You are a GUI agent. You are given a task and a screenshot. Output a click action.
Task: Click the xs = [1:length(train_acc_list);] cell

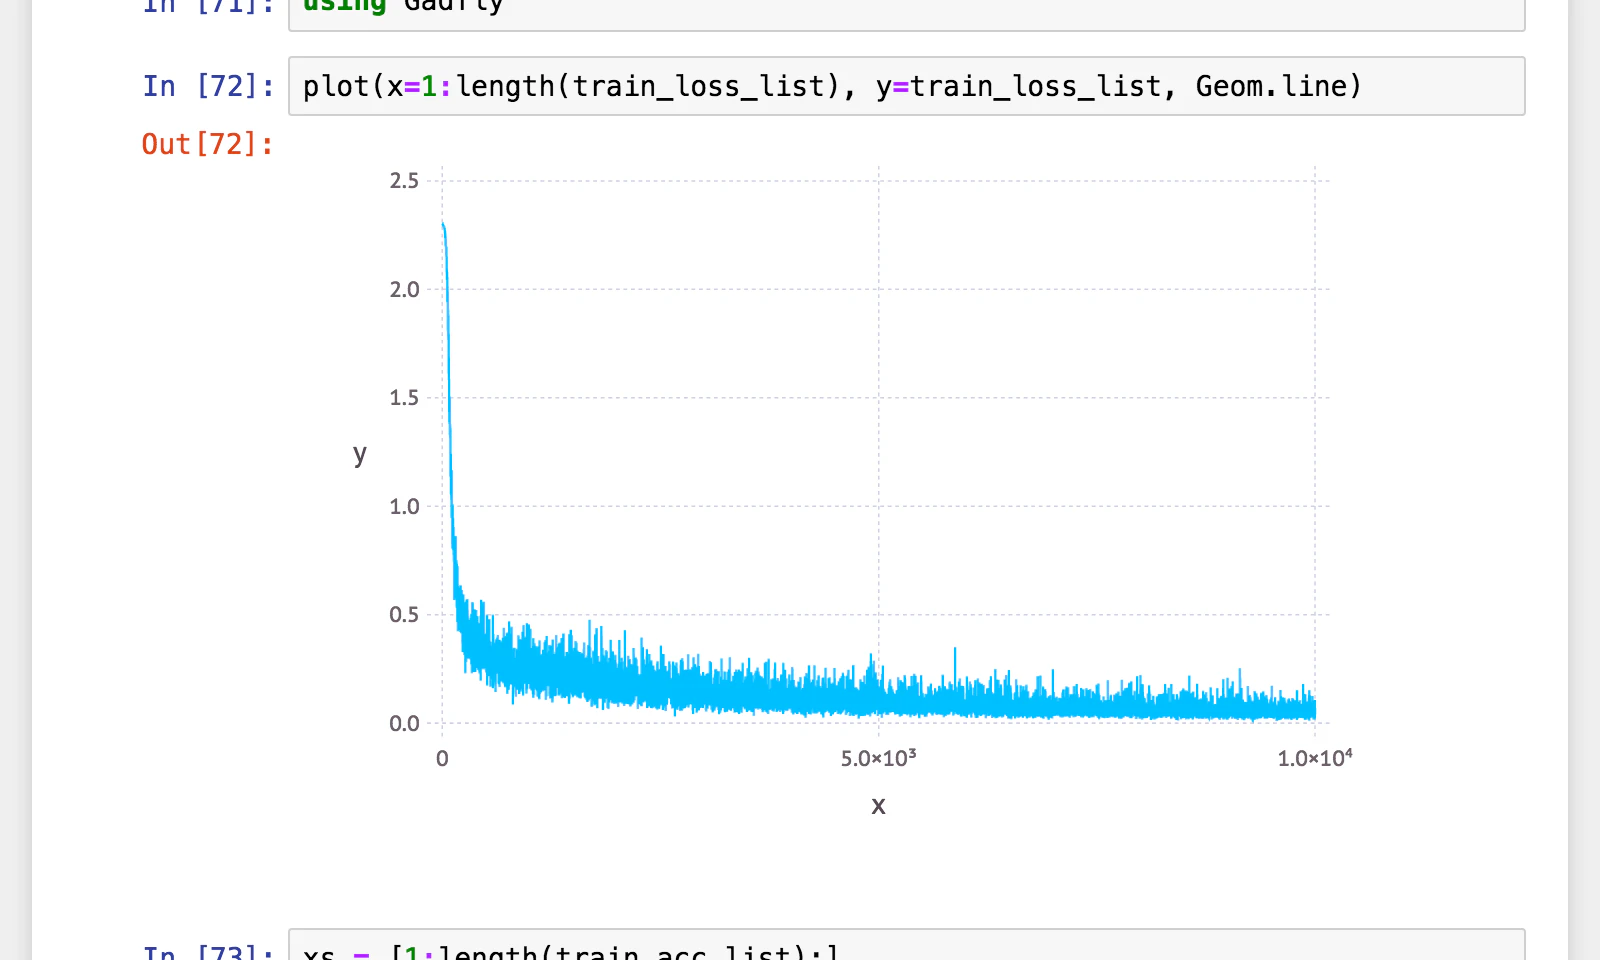(906, 946)
